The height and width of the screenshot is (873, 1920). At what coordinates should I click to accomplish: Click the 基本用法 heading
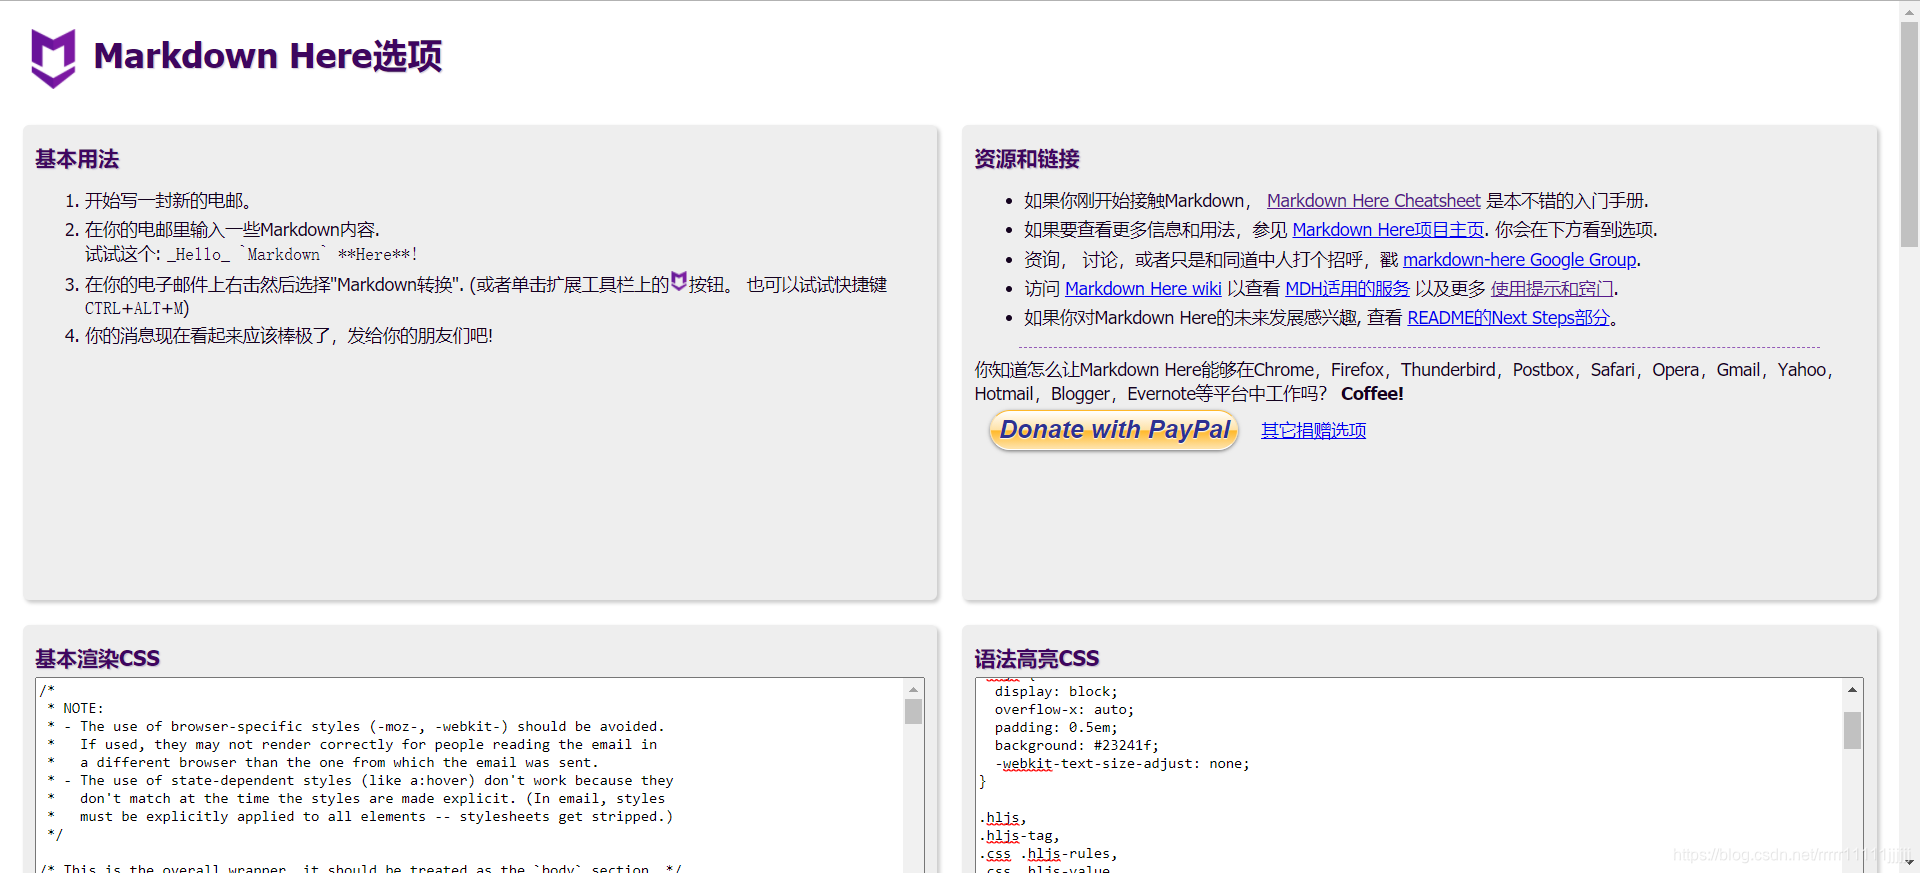tap(77, 159)
